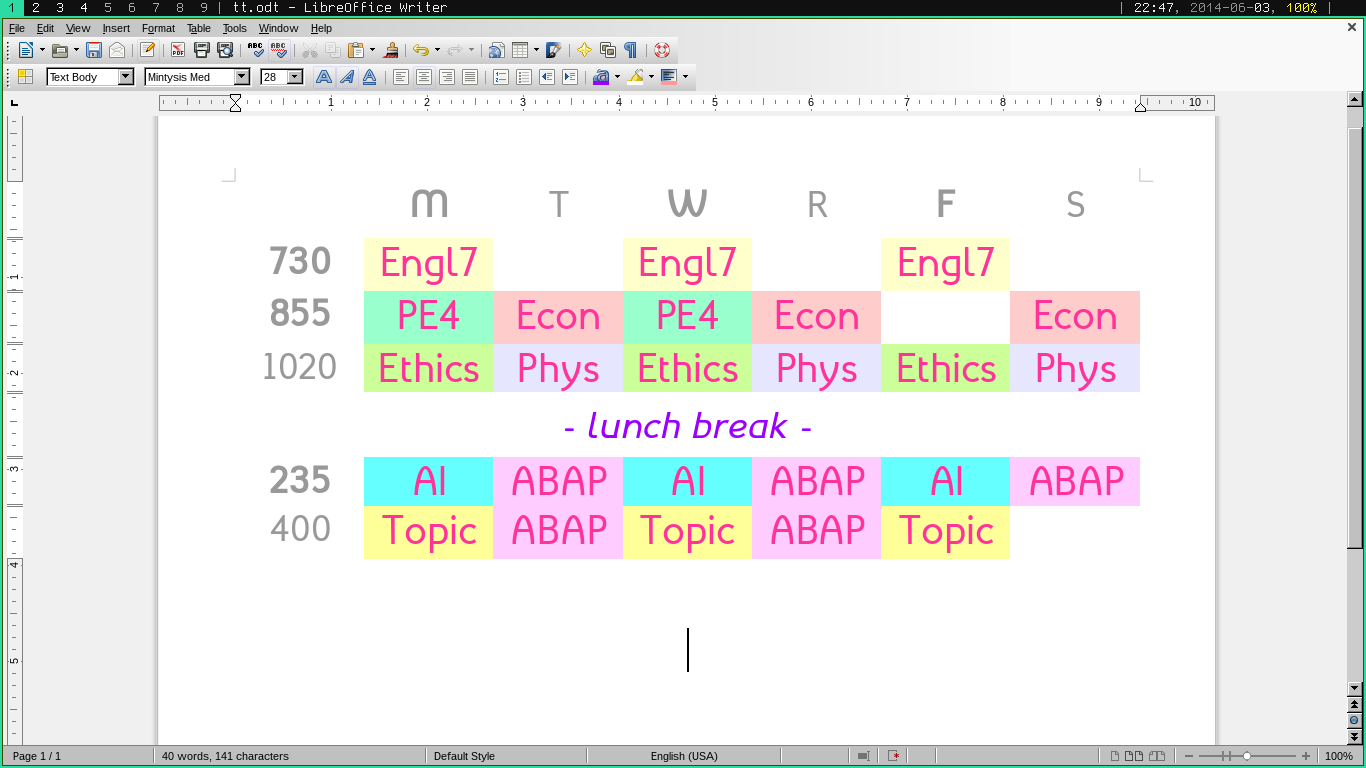Click English (USA) language in status bar
Viewport: 1366px width, 768px height.
point(684,756)
